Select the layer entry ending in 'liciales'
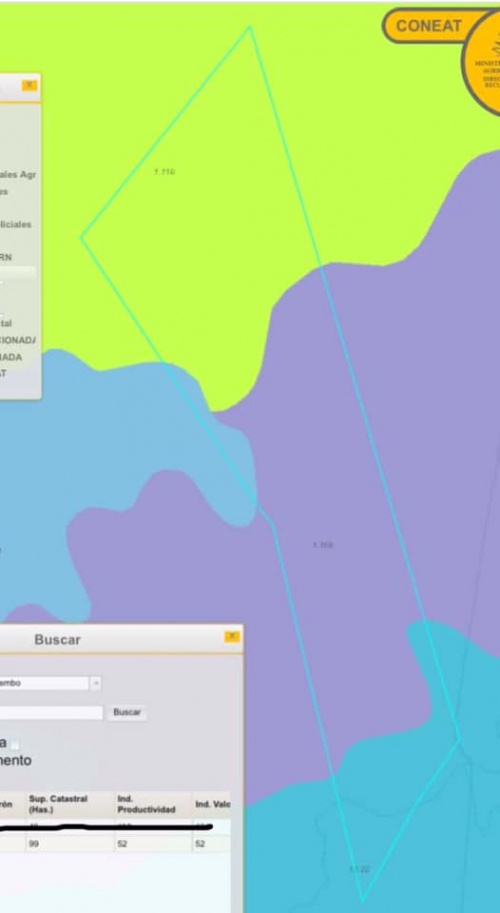This screenshot has width=500, height=913. point(16,224)
